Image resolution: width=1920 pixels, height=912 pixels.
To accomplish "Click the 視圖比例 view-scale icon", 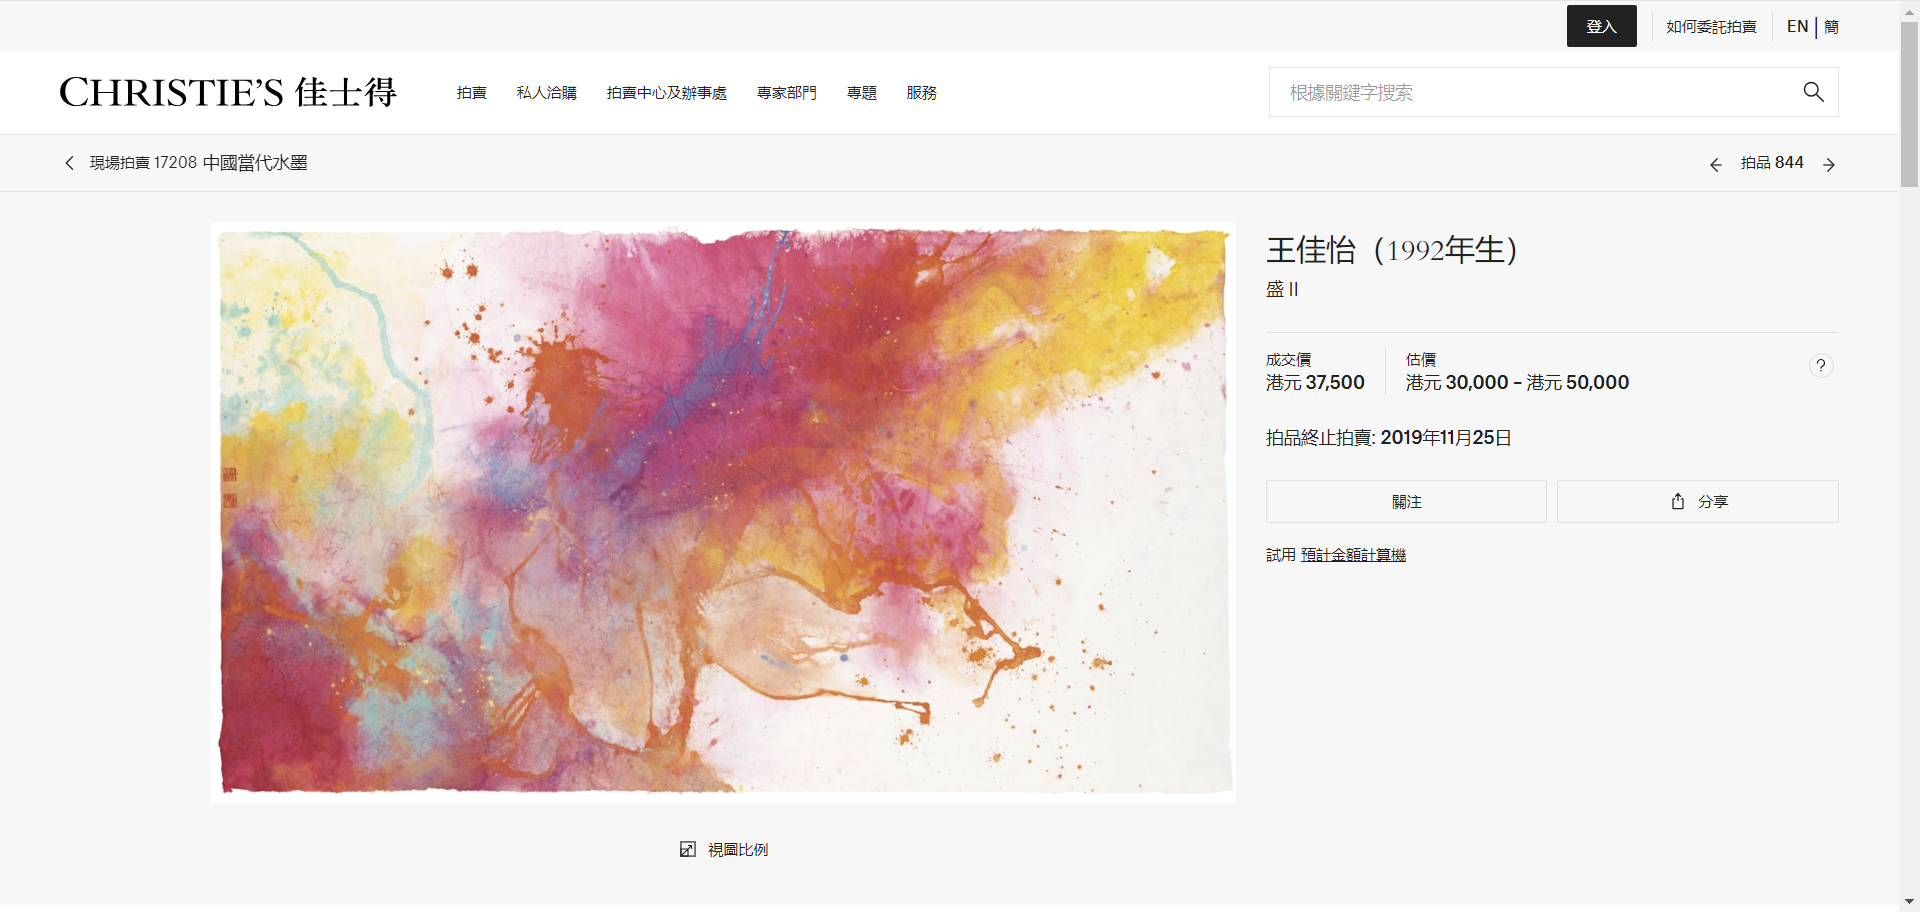I will point(688,849).
